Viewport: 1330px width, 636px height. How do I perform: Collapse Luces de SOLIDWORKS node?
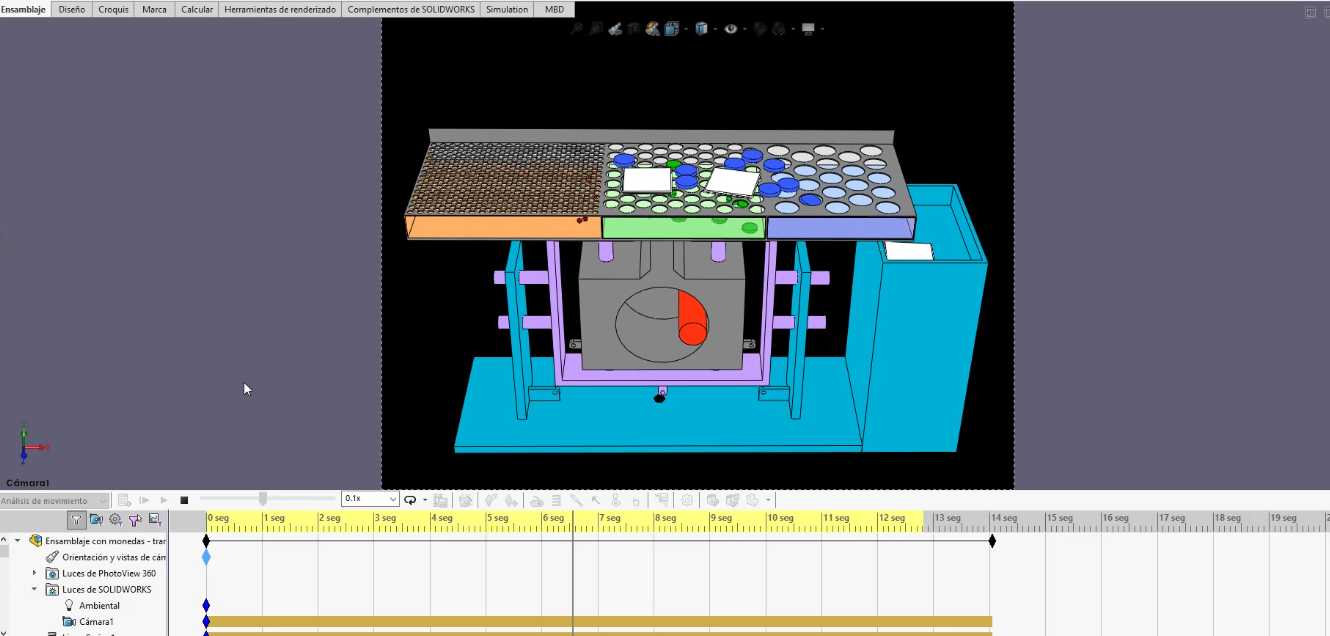[x=34, y=589]
